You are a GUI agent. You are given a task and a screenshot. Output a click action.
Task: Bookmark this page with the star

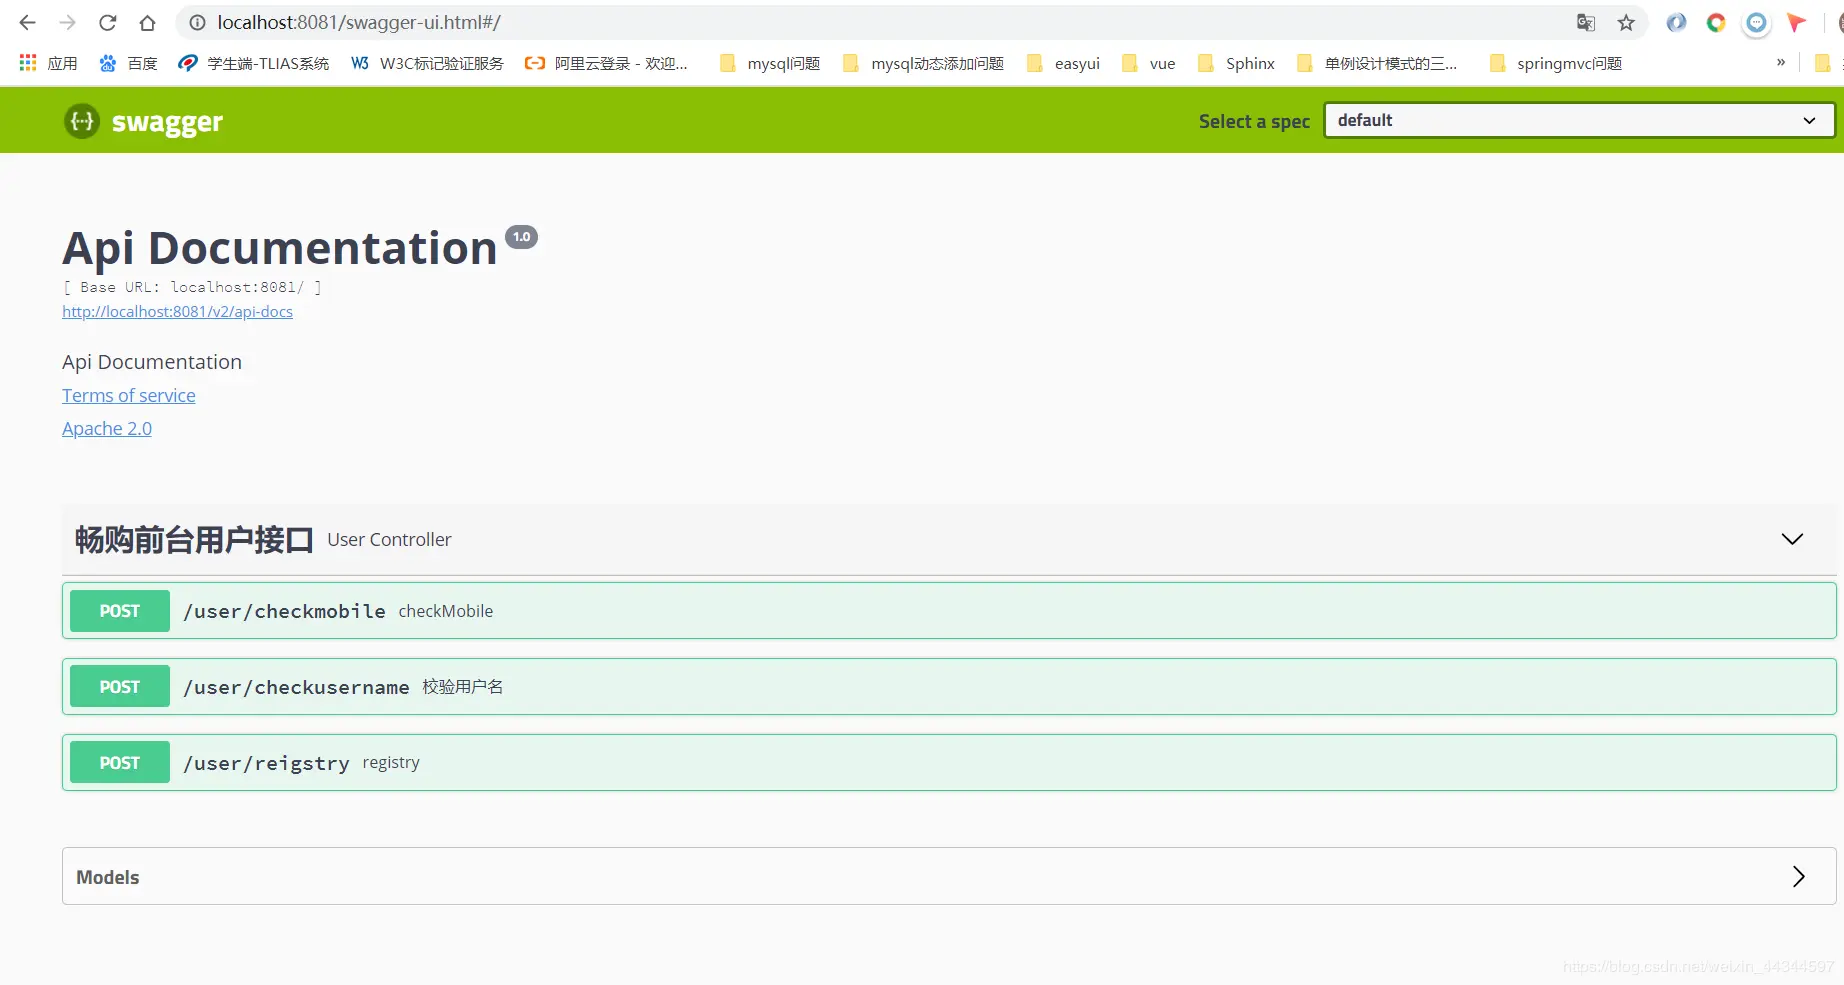click(1626, 22)
